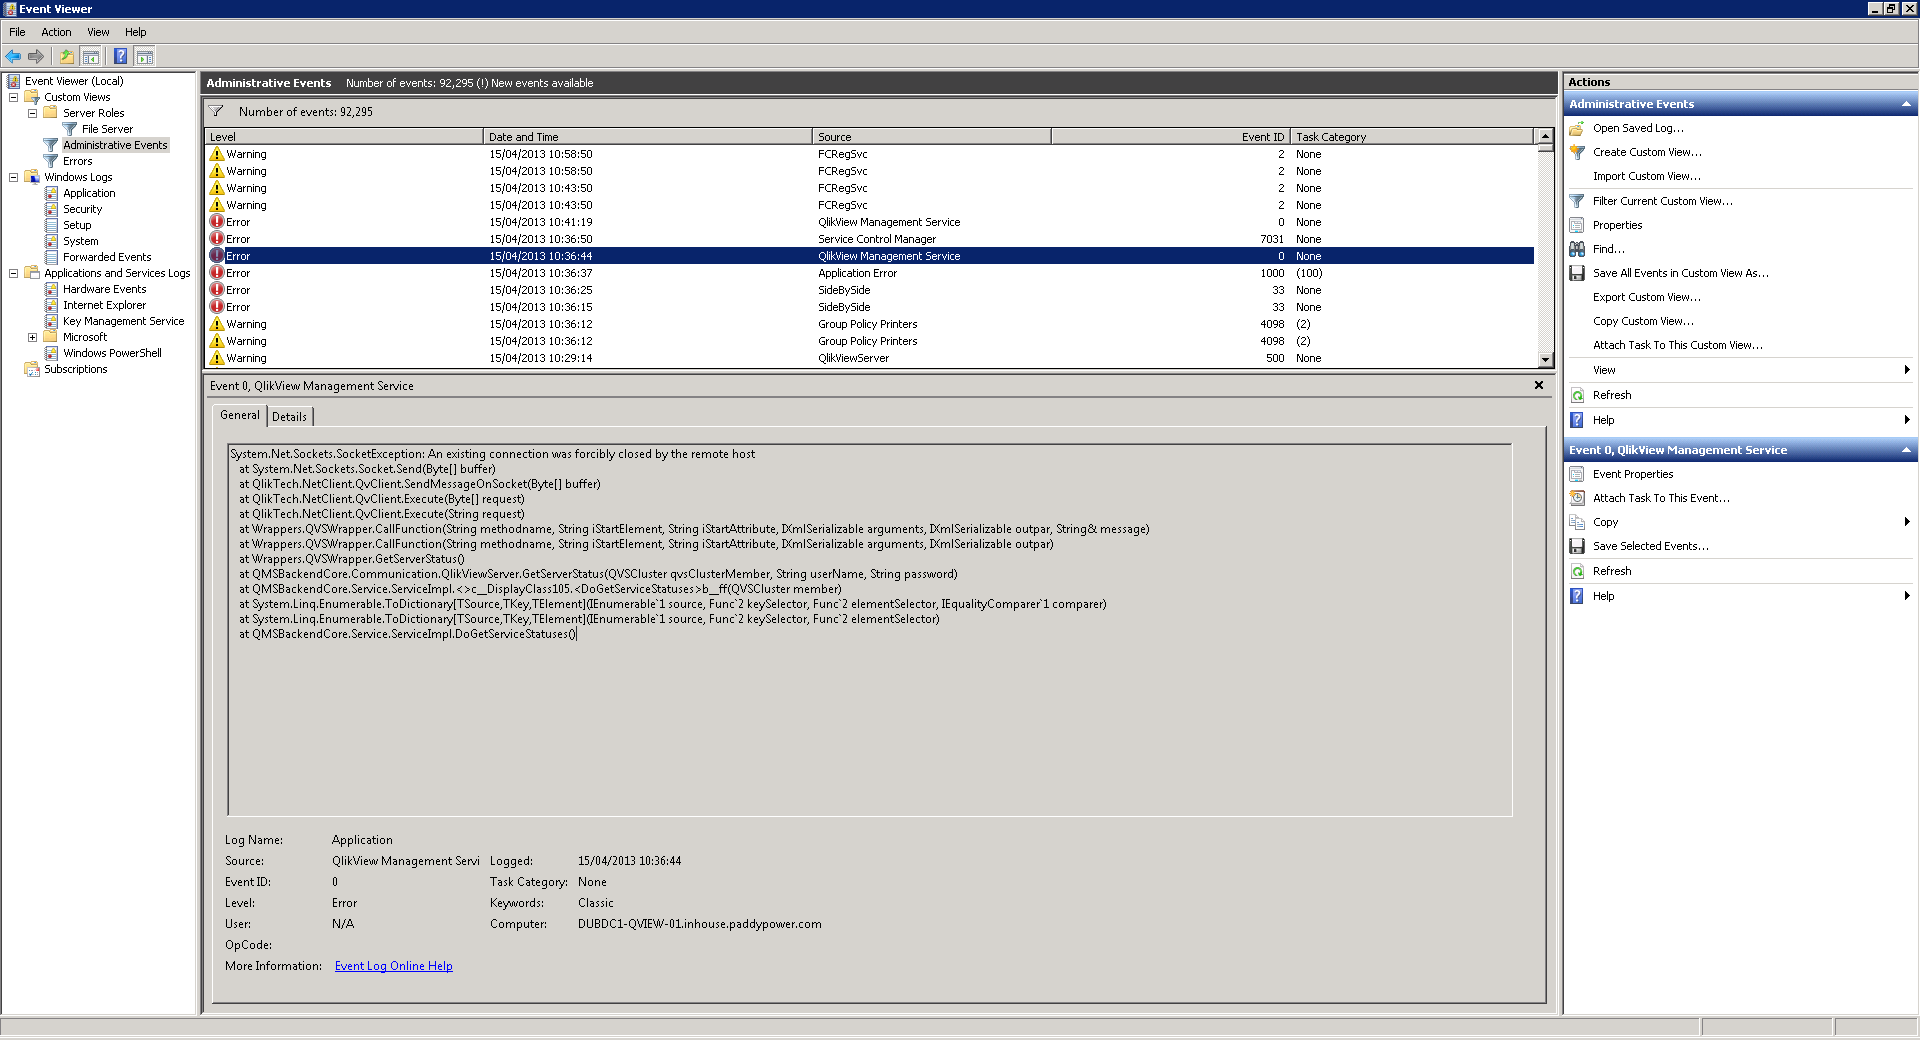Screen dimensions: 1920x1040
Task: Click the File Server filter icon
Action: coord(70,129)
